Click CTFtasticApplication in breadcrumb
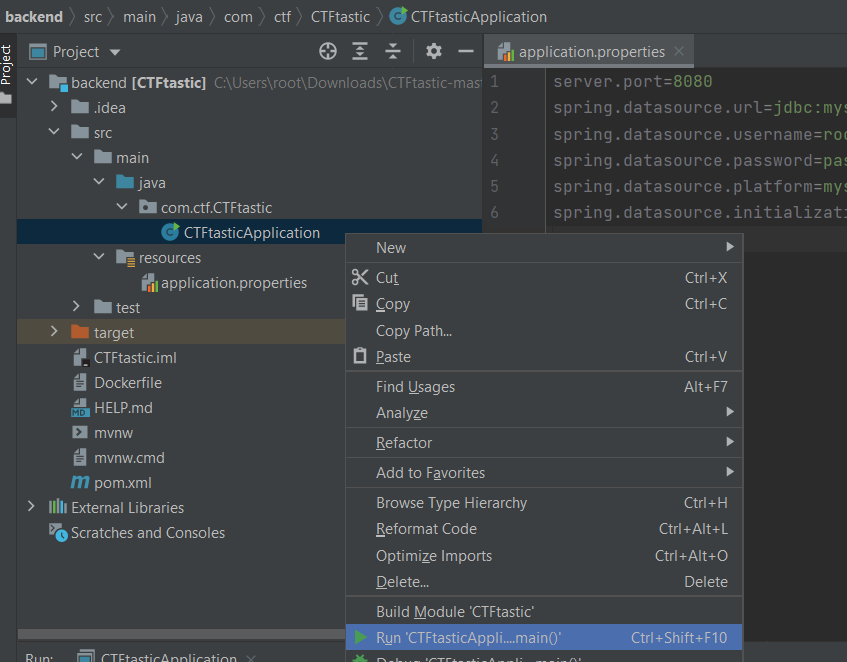Image resolution: width=847 pixels, height=662 pixels. click(468, 17)
